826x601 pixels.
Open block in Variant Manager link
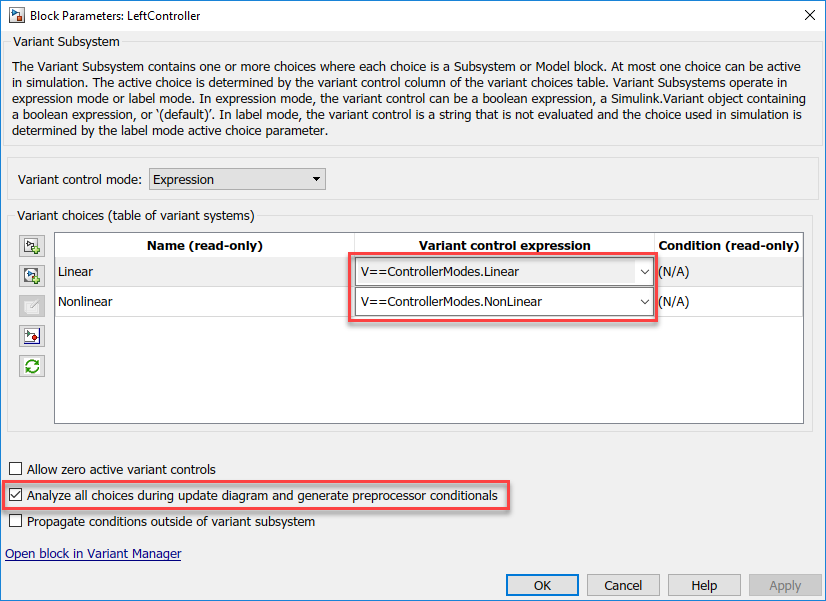pos(93,553)
